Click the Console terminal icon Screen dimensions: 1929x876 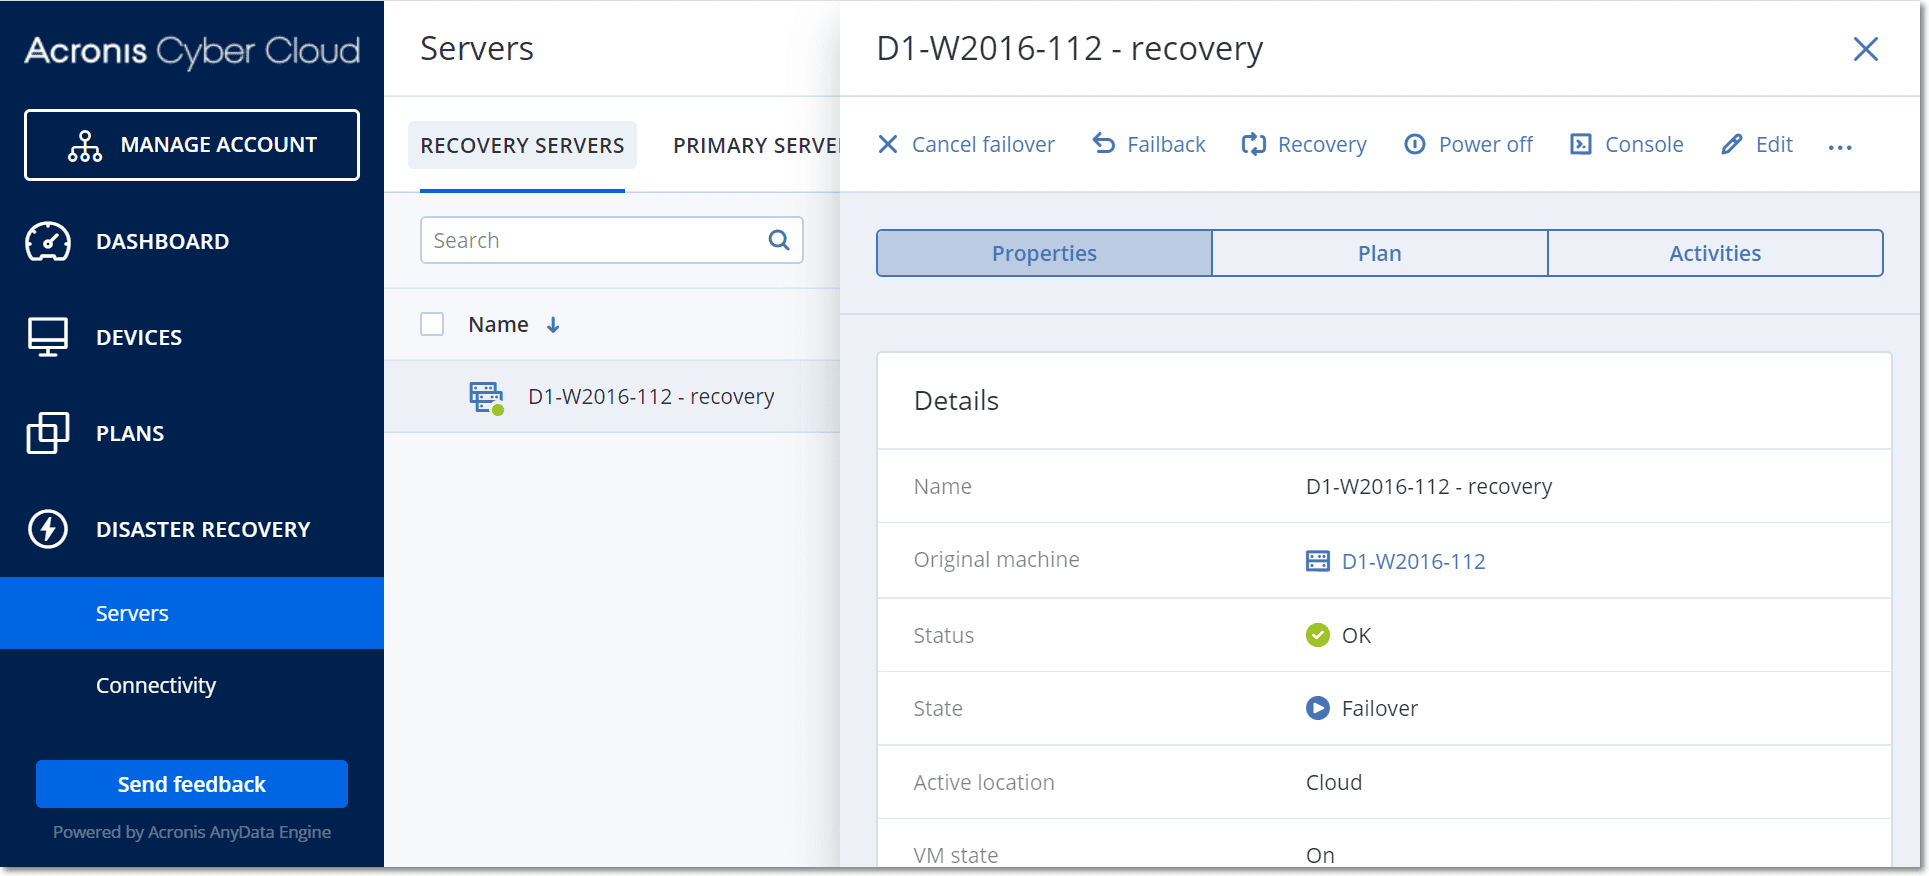pos(1581,144)
